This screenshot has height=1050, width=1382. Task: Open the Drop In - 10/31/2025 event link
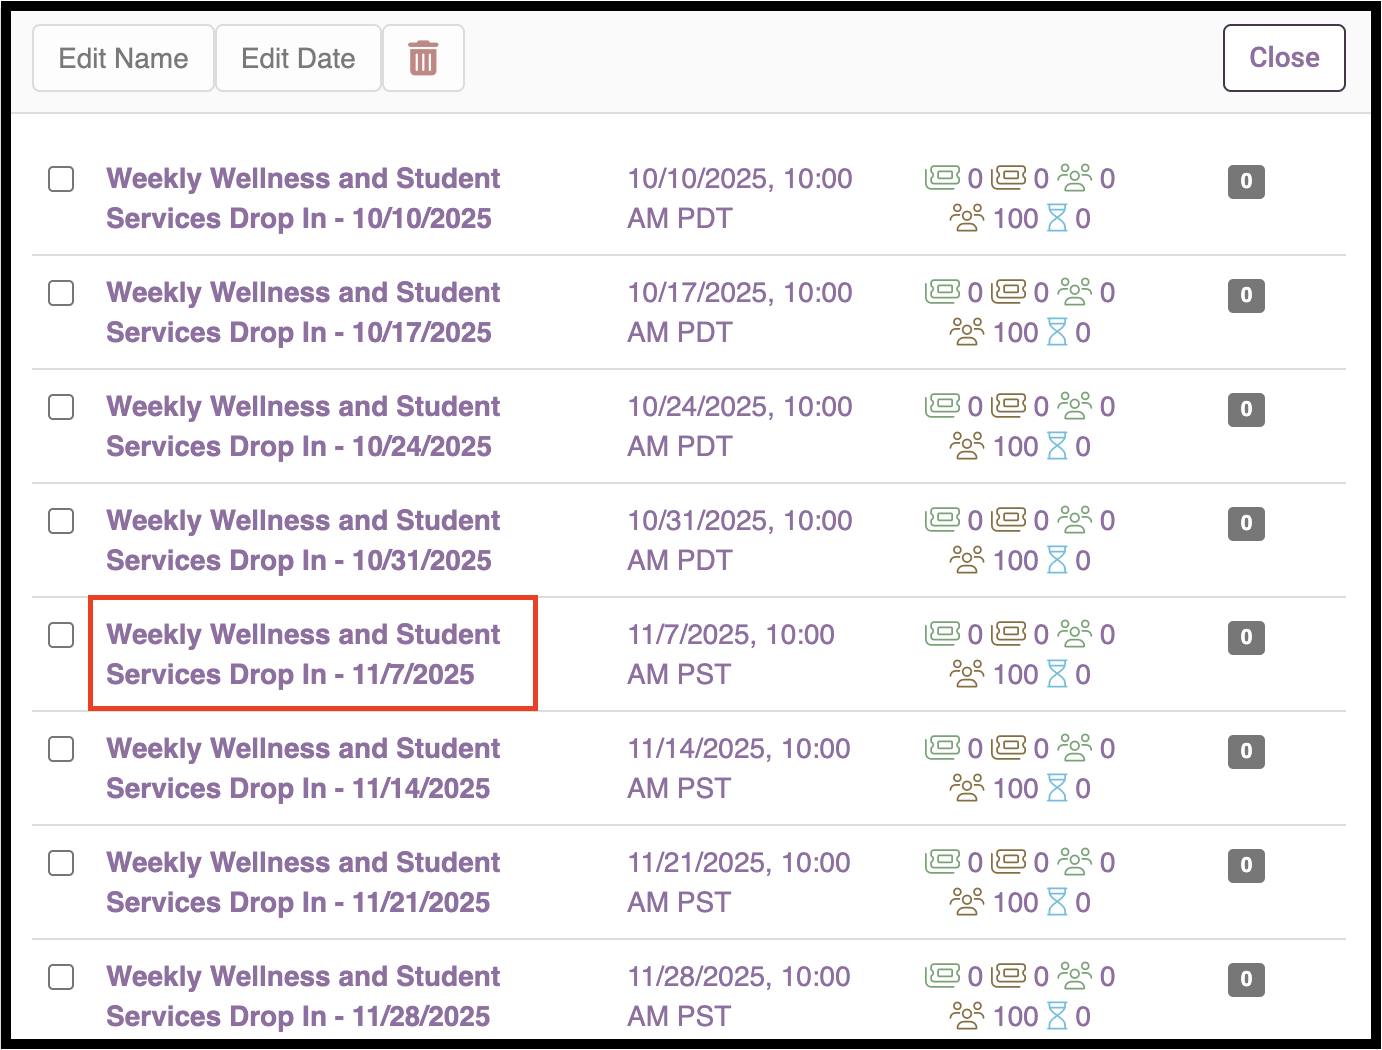pos(303,540)
